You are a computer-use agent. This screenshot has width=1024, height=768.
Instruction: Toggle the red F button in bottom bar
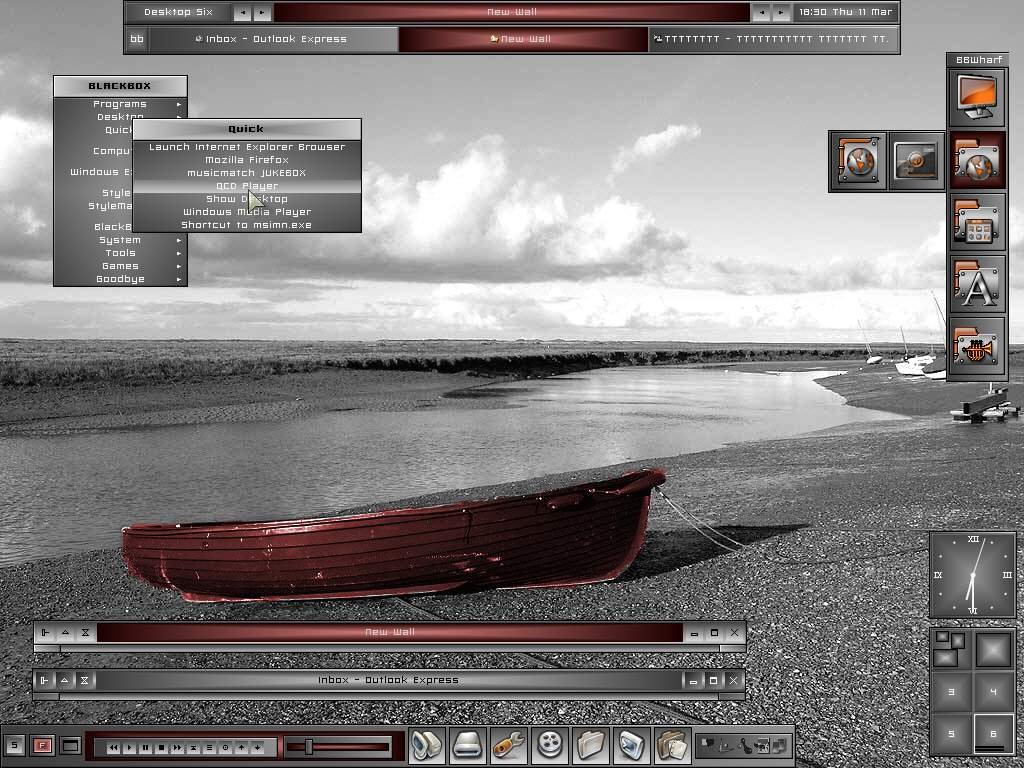(x=42, y=745)
